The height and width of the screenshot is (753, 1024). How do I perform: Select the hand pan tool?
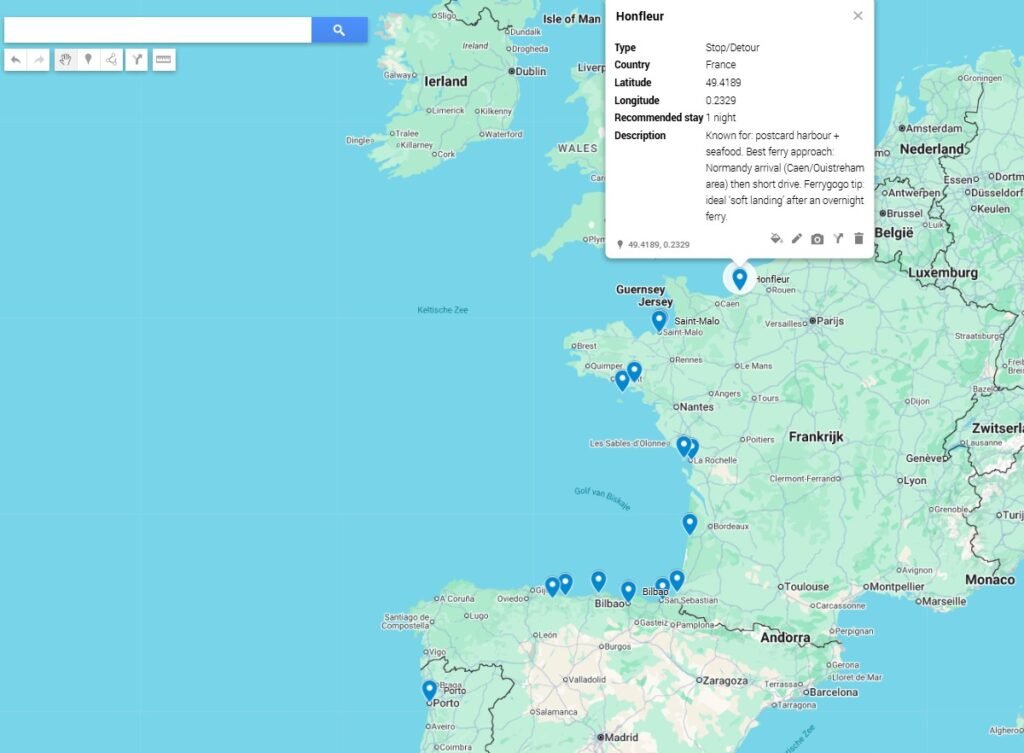(65, 60)
